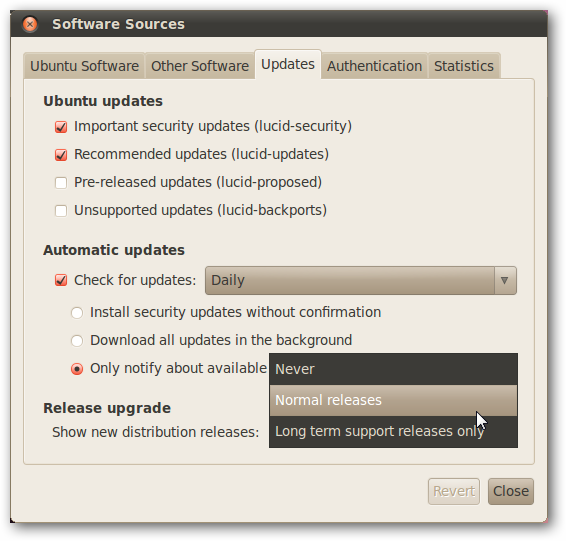
Task: Select Install security updates without confirmation
Action: coord(77,313)
